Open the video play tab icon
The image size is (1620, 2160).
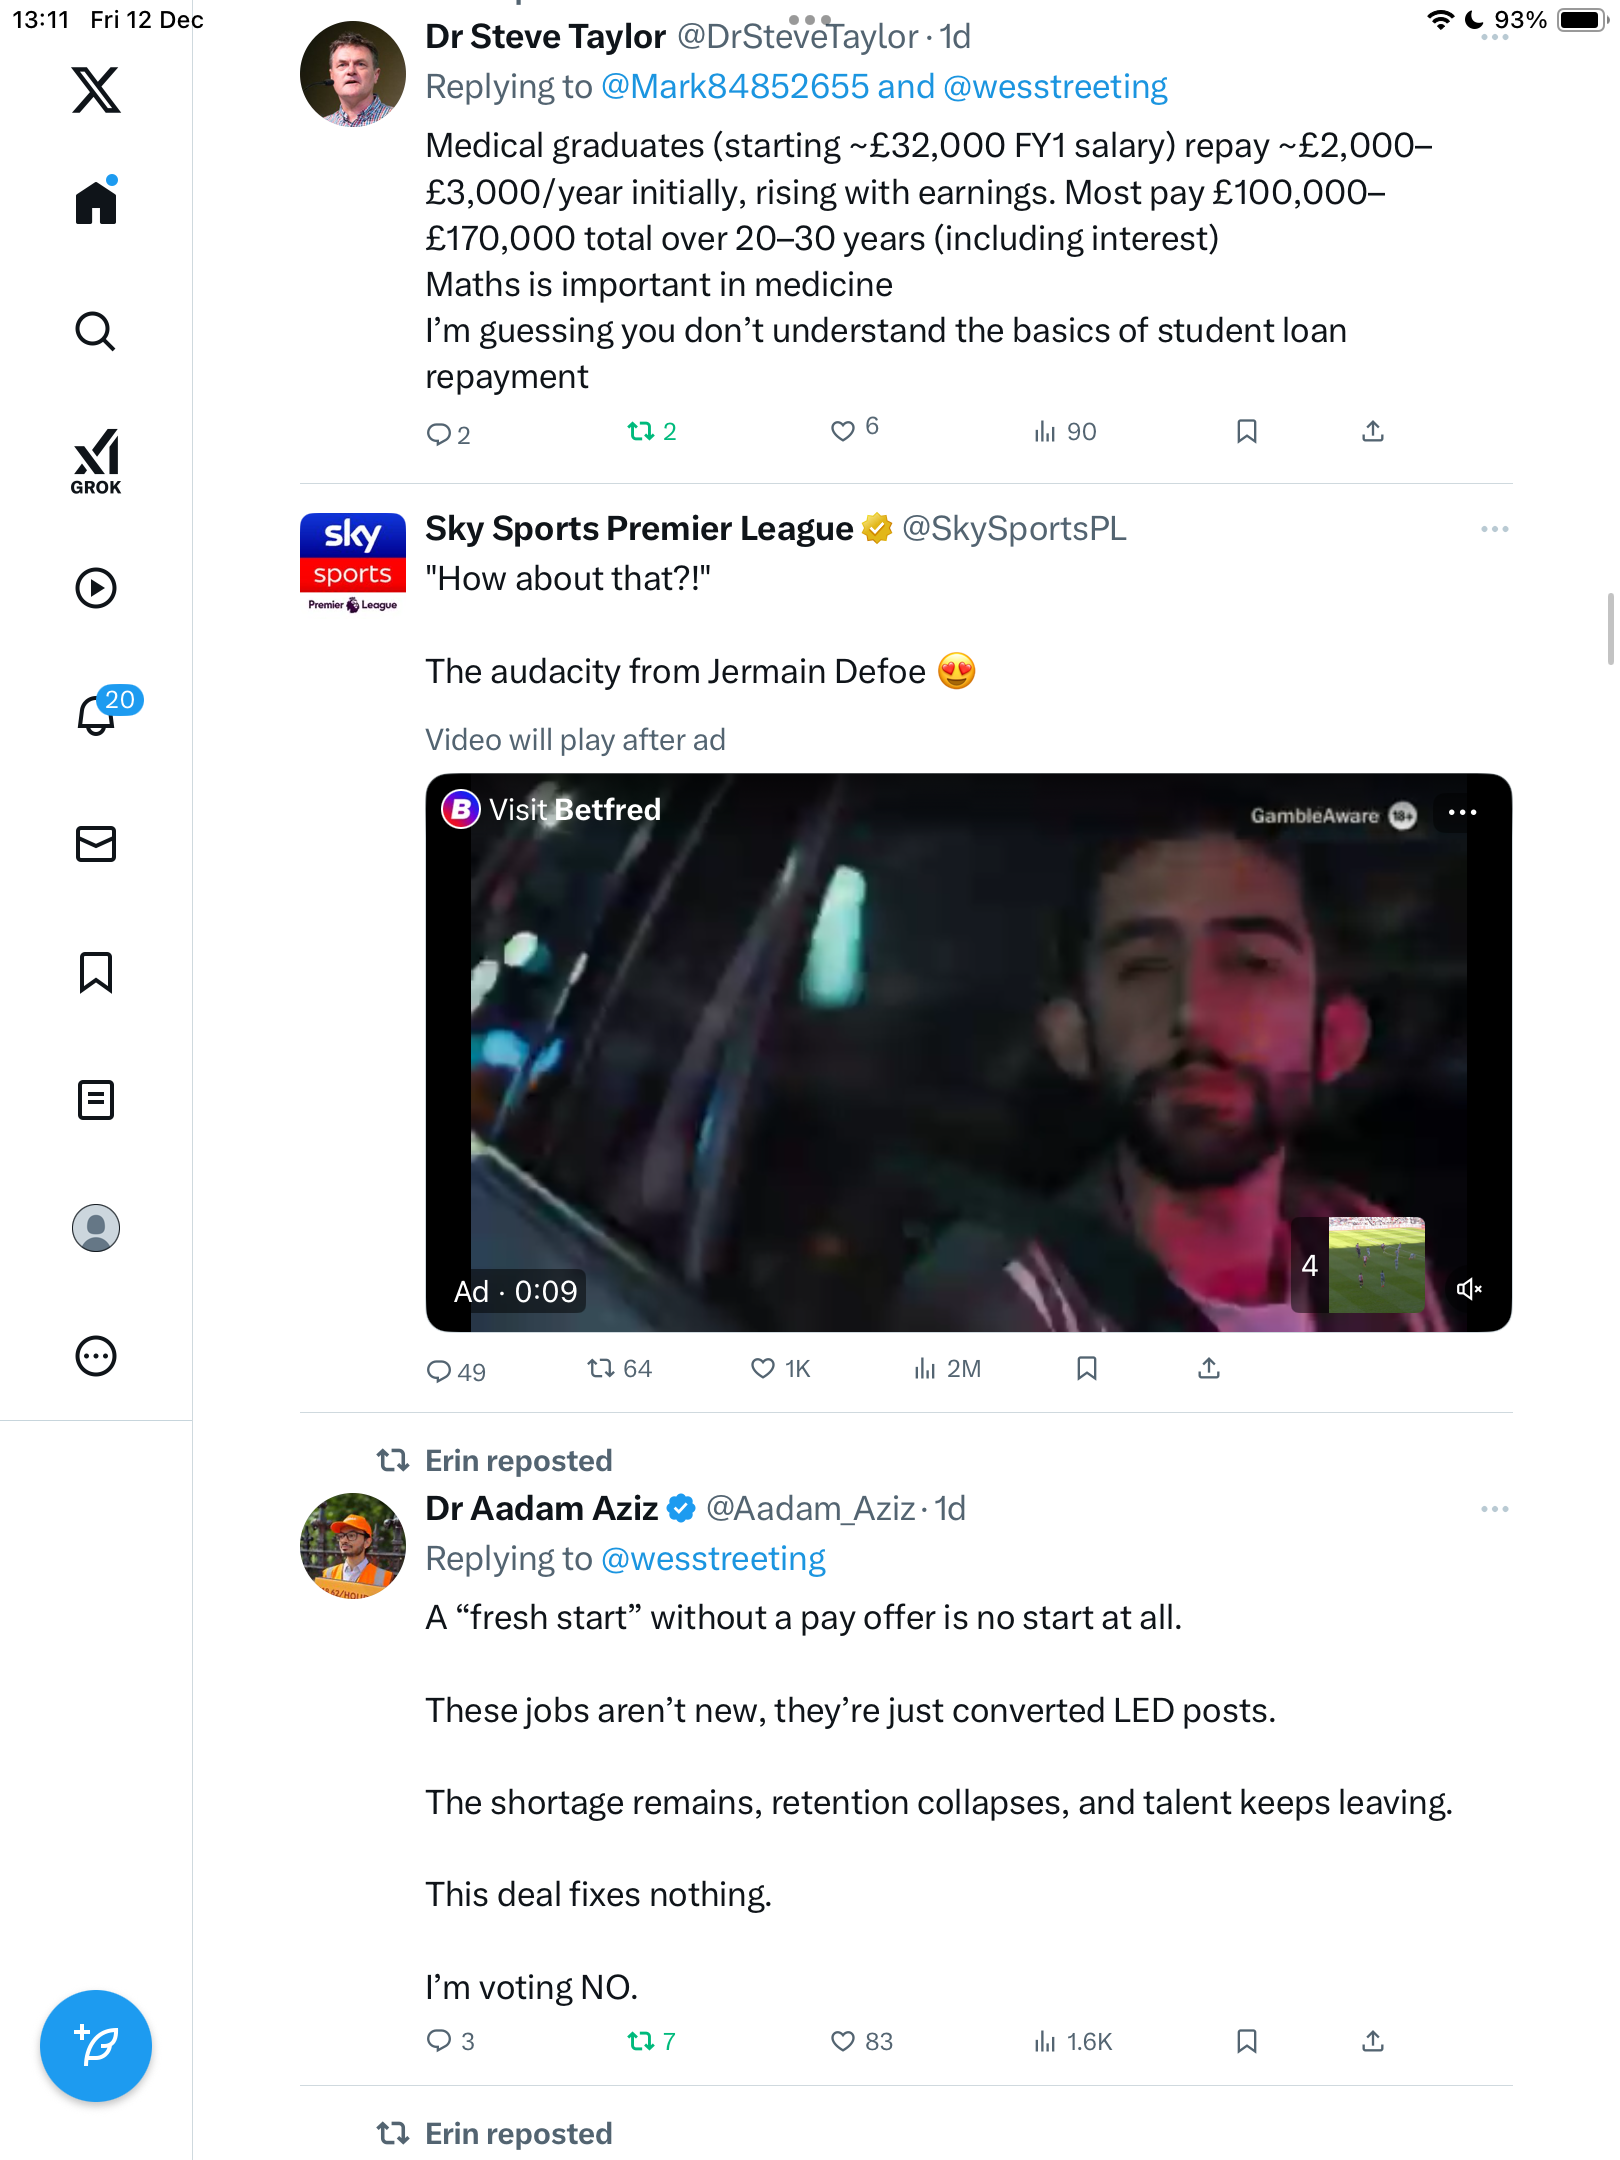coord(96,588)
